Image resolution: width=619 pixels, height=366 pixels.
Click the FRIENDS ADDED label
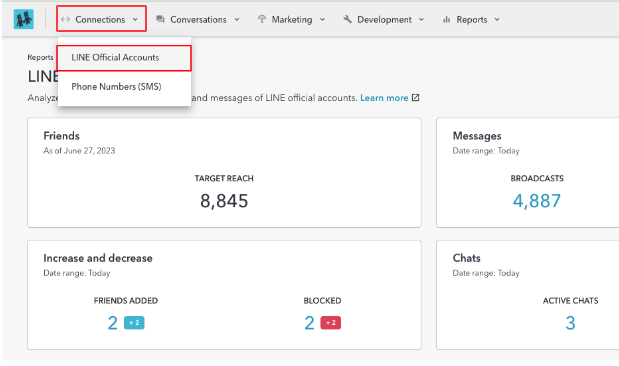pos(126,301)
